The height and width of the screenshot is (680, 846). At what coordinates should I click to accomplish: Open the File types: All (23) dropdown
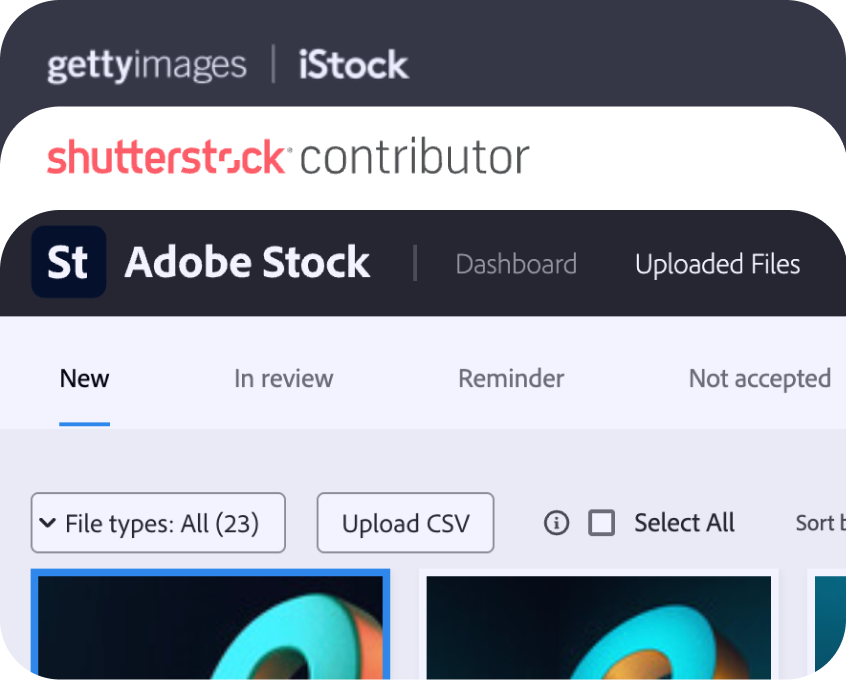[x=157, y=523]
